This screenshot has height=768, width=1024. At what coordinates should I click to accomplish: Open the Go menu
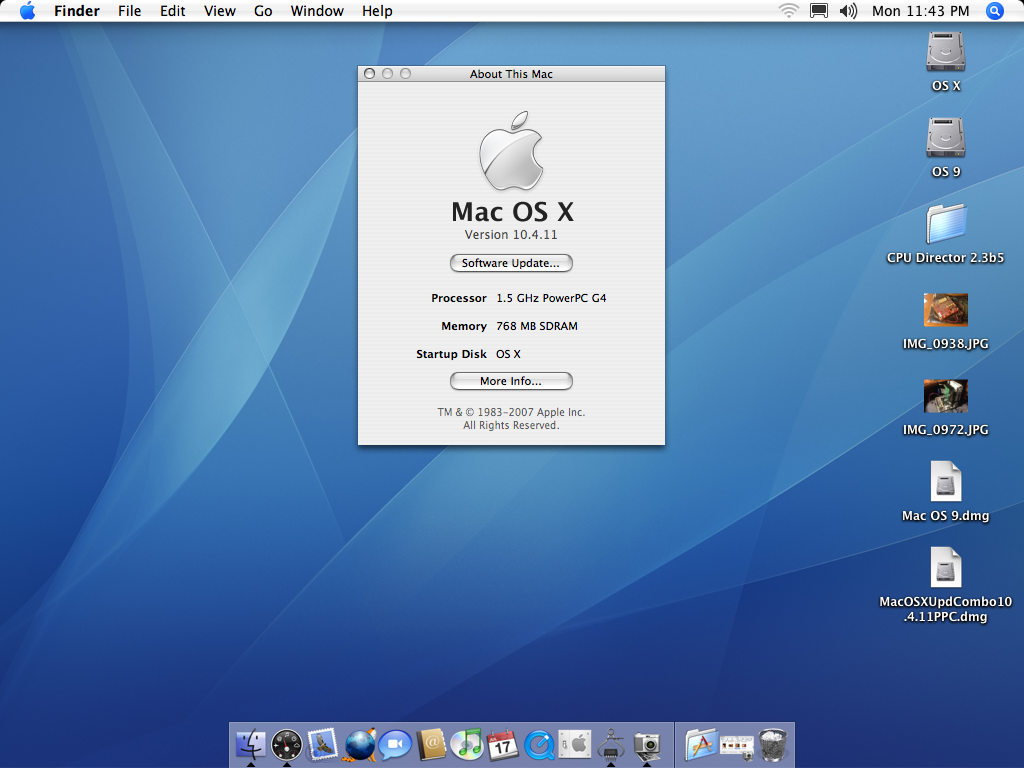tap(263, 11)
